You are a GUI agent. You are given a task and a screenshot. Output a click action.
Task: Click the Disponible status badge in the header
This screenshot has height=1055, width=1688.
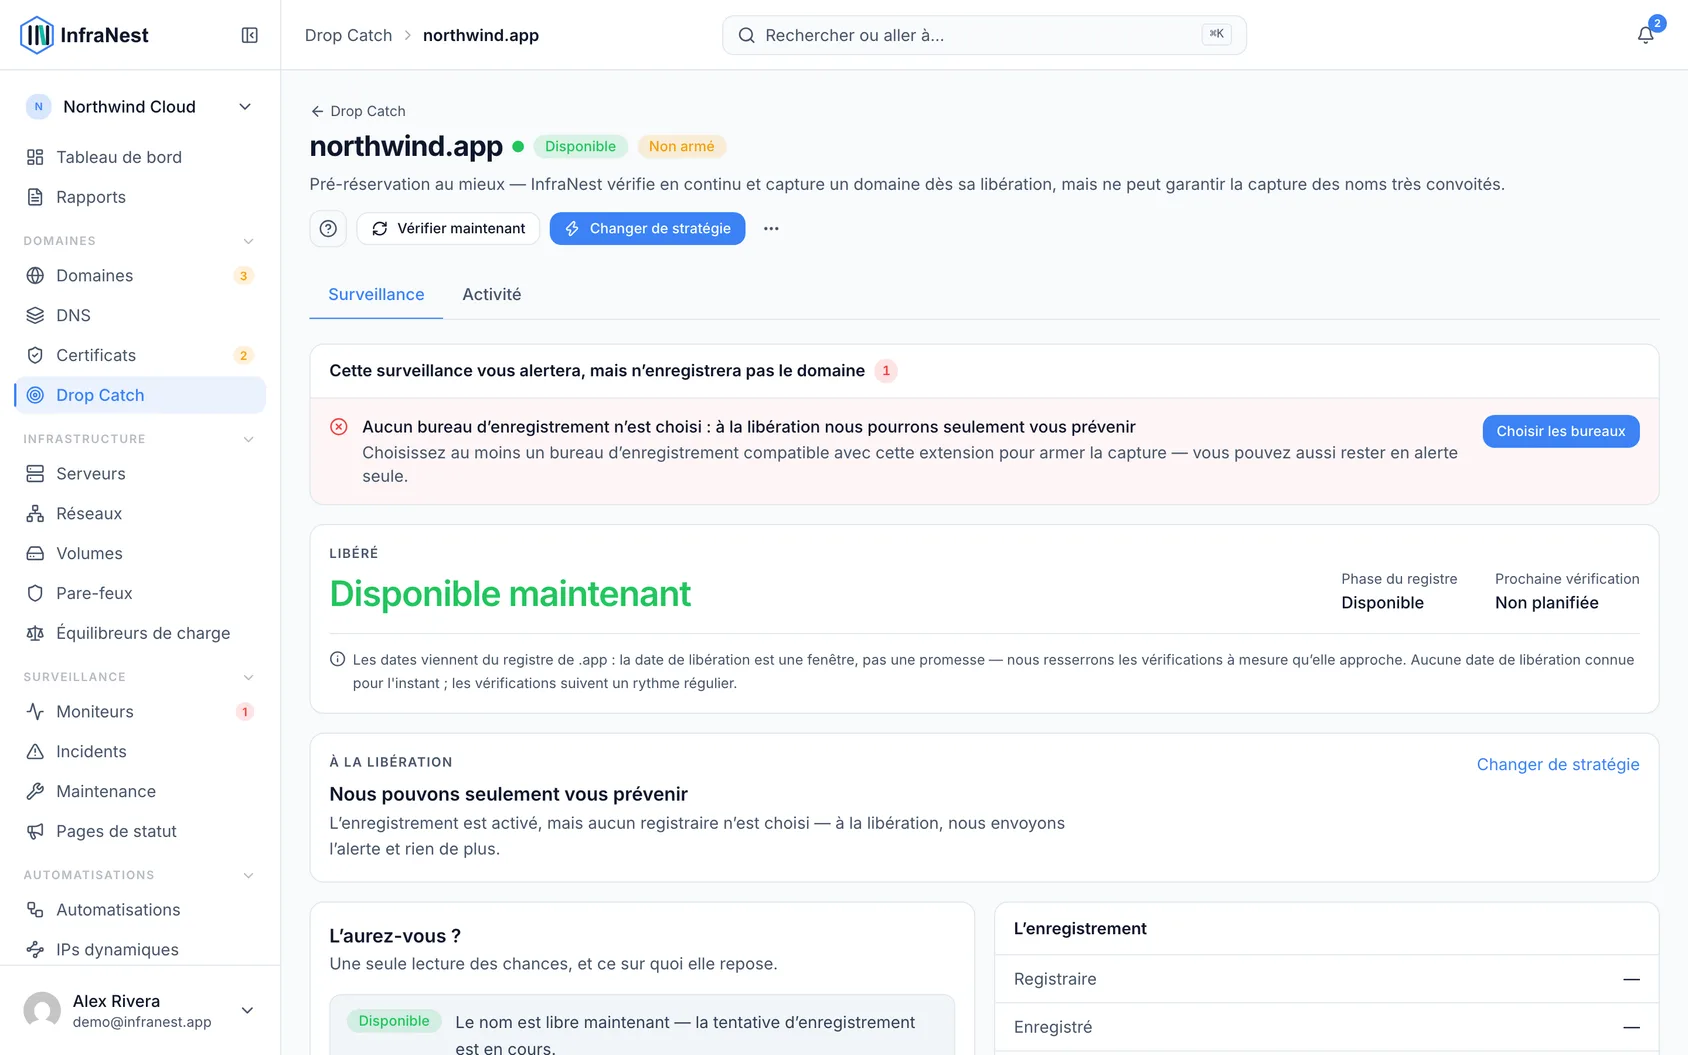(x=580, y=146)
